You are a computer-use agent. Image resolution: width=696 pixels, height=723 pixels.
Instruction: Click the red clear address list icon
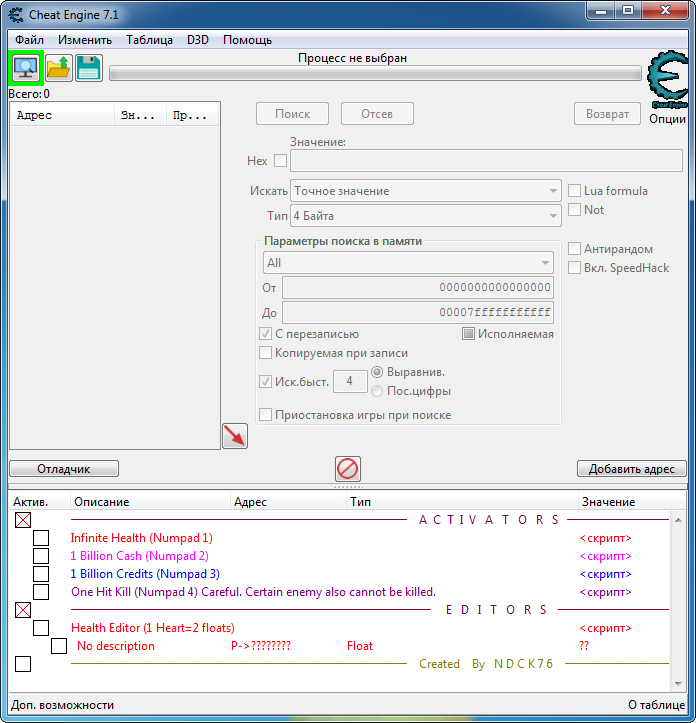[x=347, y=469]
